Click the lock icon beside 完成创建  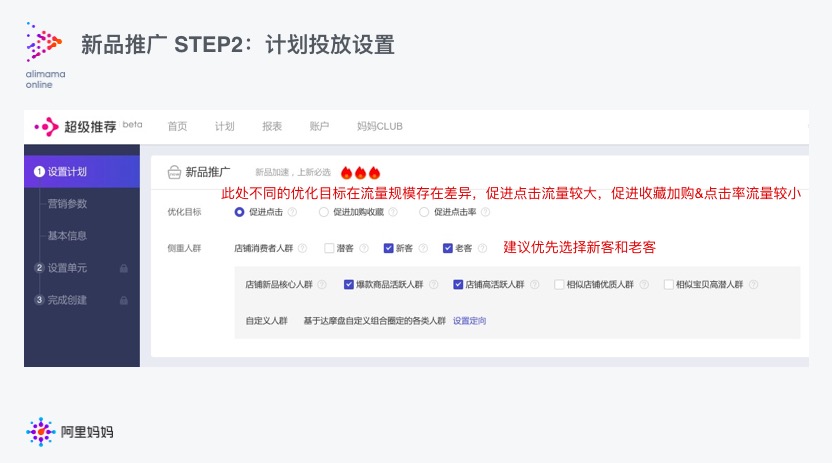coord(124,301)
